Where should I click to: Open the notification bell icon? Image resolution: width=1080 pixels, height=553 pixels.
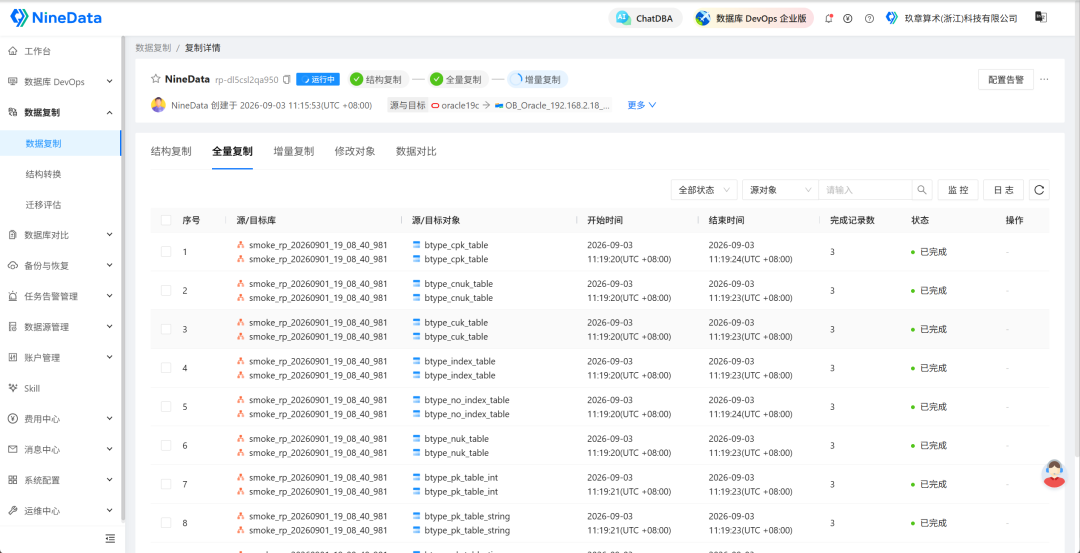tap(829, 19)
